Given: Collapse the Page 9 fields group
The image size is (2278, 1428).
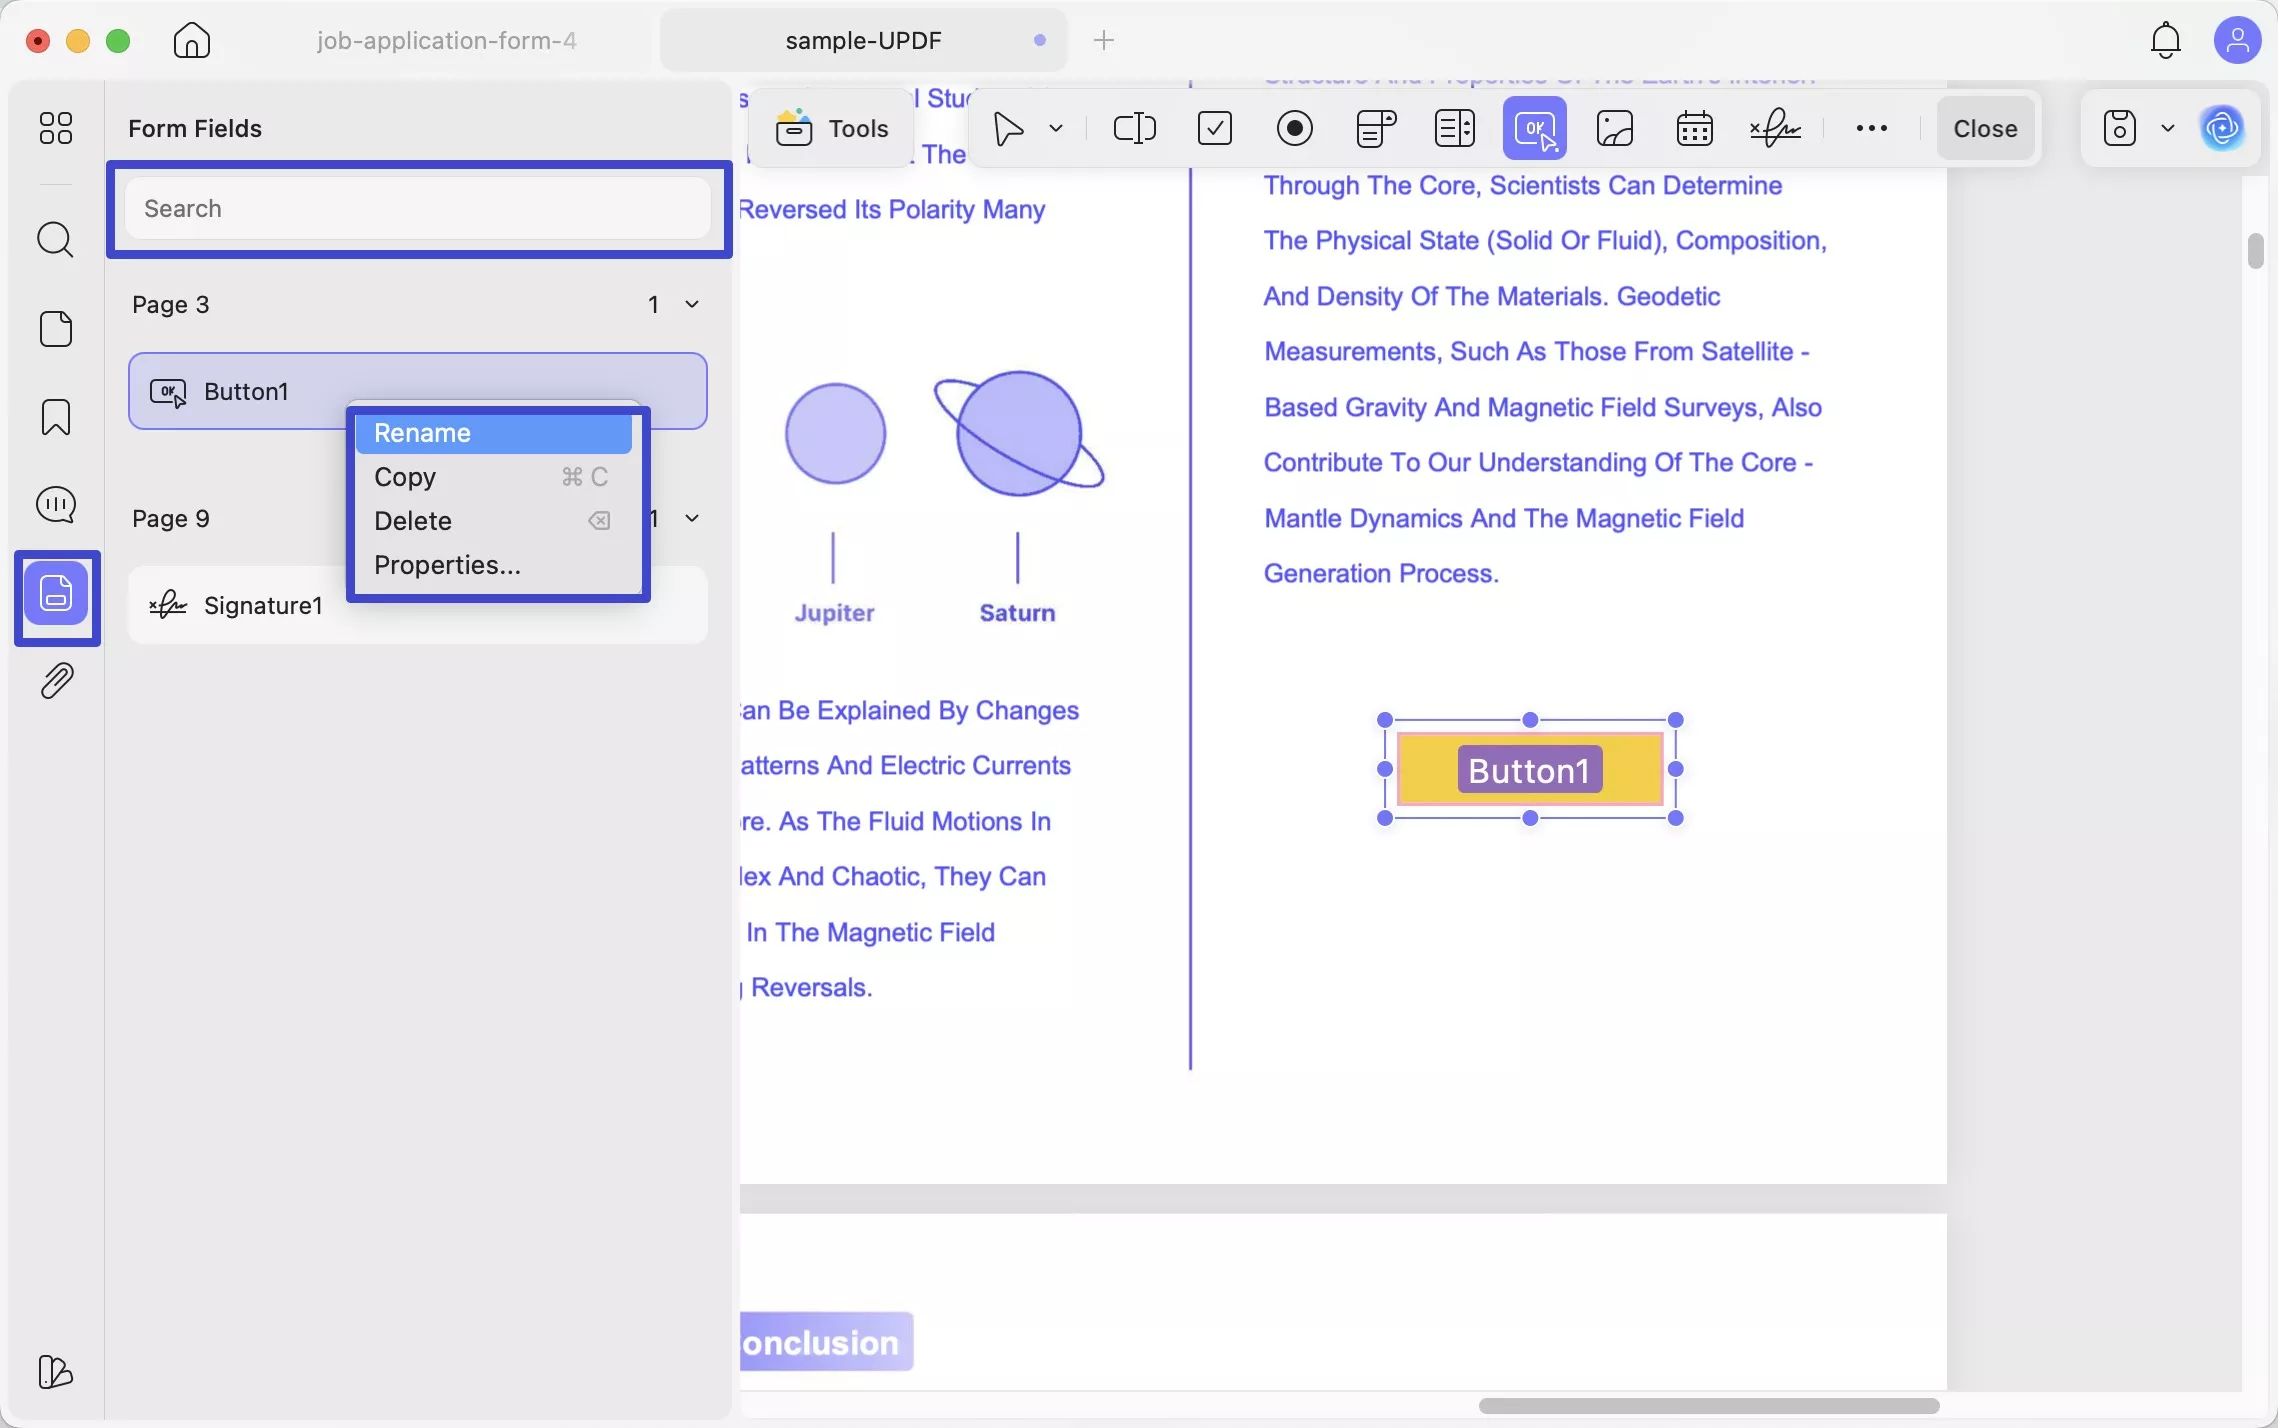Looking at the screenshot, I should point(691,518).
